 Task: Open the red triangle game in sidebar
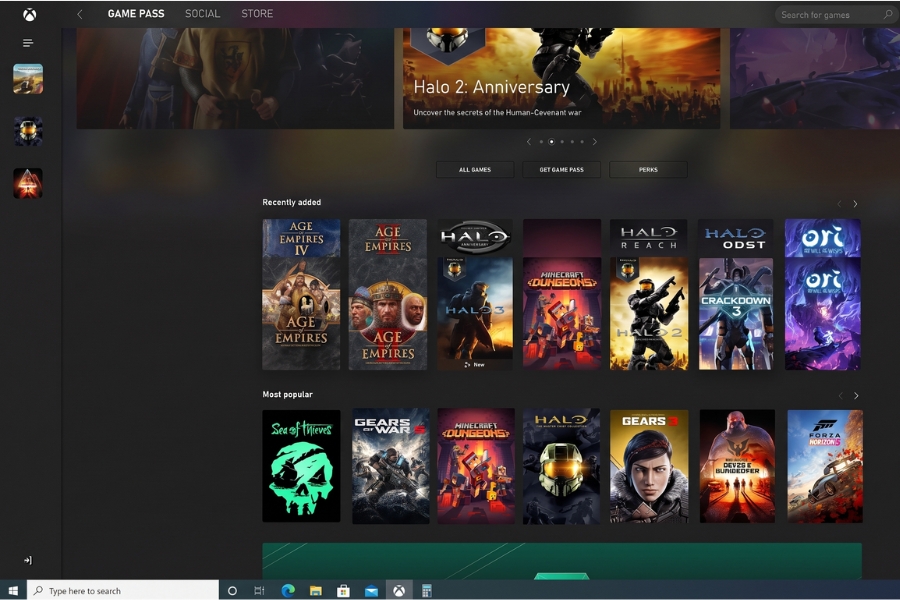[28, 183]
